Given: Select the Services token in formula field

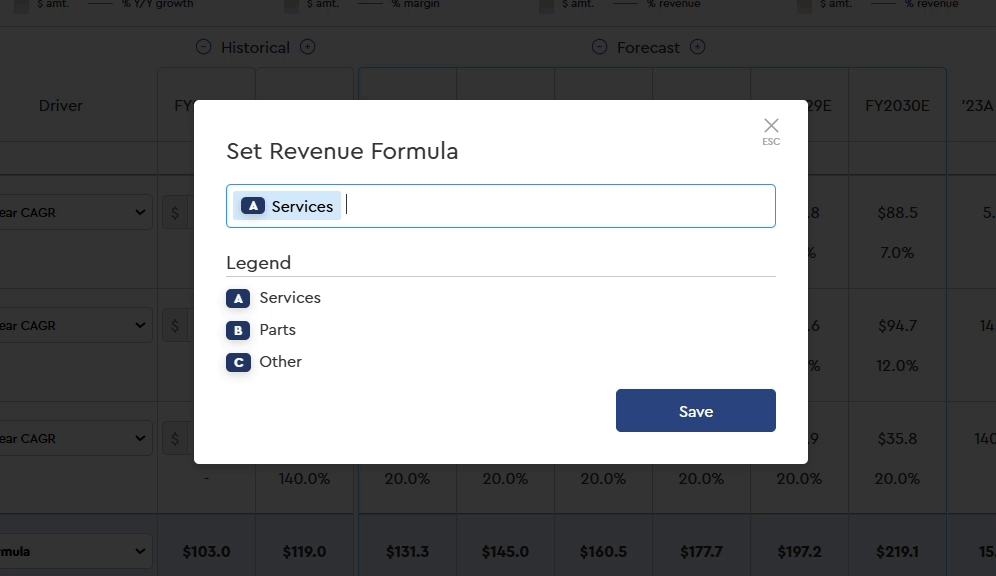Looking at the screenshot, I should [287, 206].
